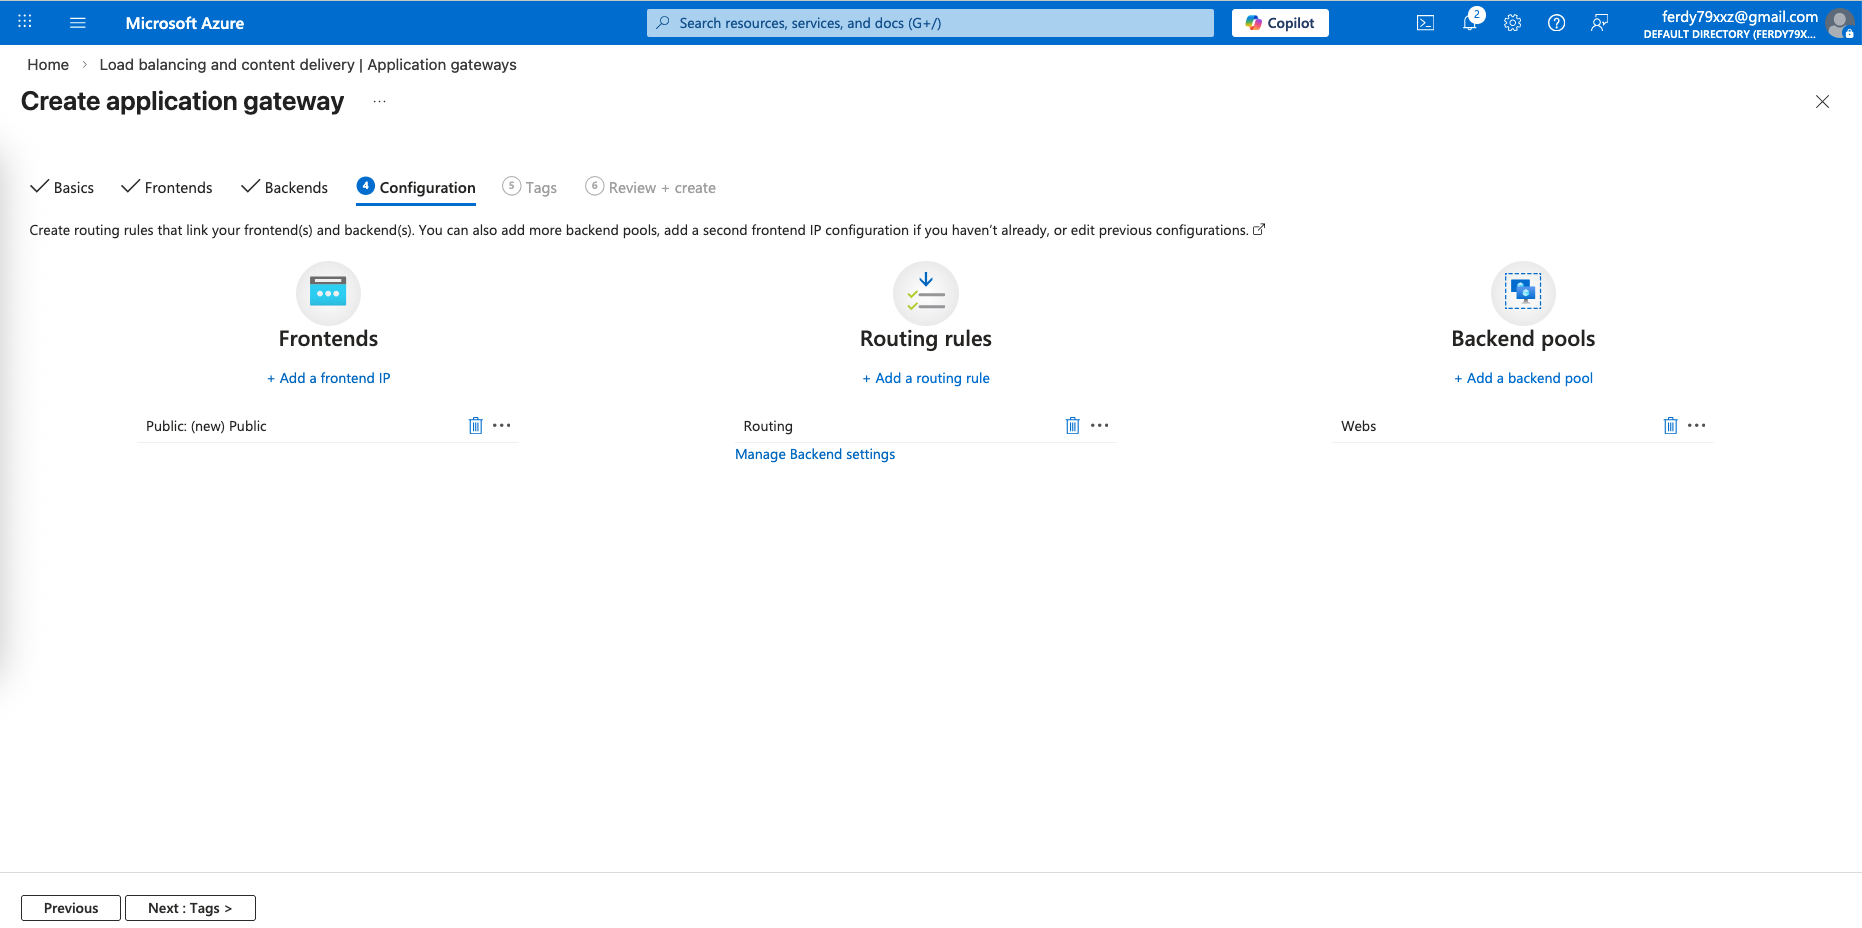Open more options for Webs backend pool
This screenshot has height=928, width=1862.
(x=1696, y=426)
